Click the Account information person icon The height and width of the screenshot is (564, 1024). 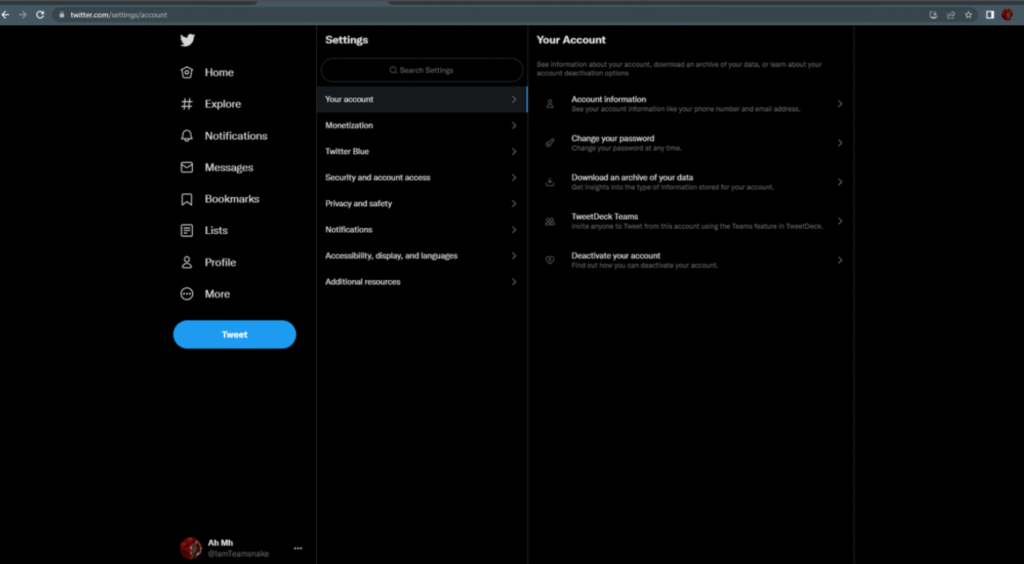click(x=550, y=104)
